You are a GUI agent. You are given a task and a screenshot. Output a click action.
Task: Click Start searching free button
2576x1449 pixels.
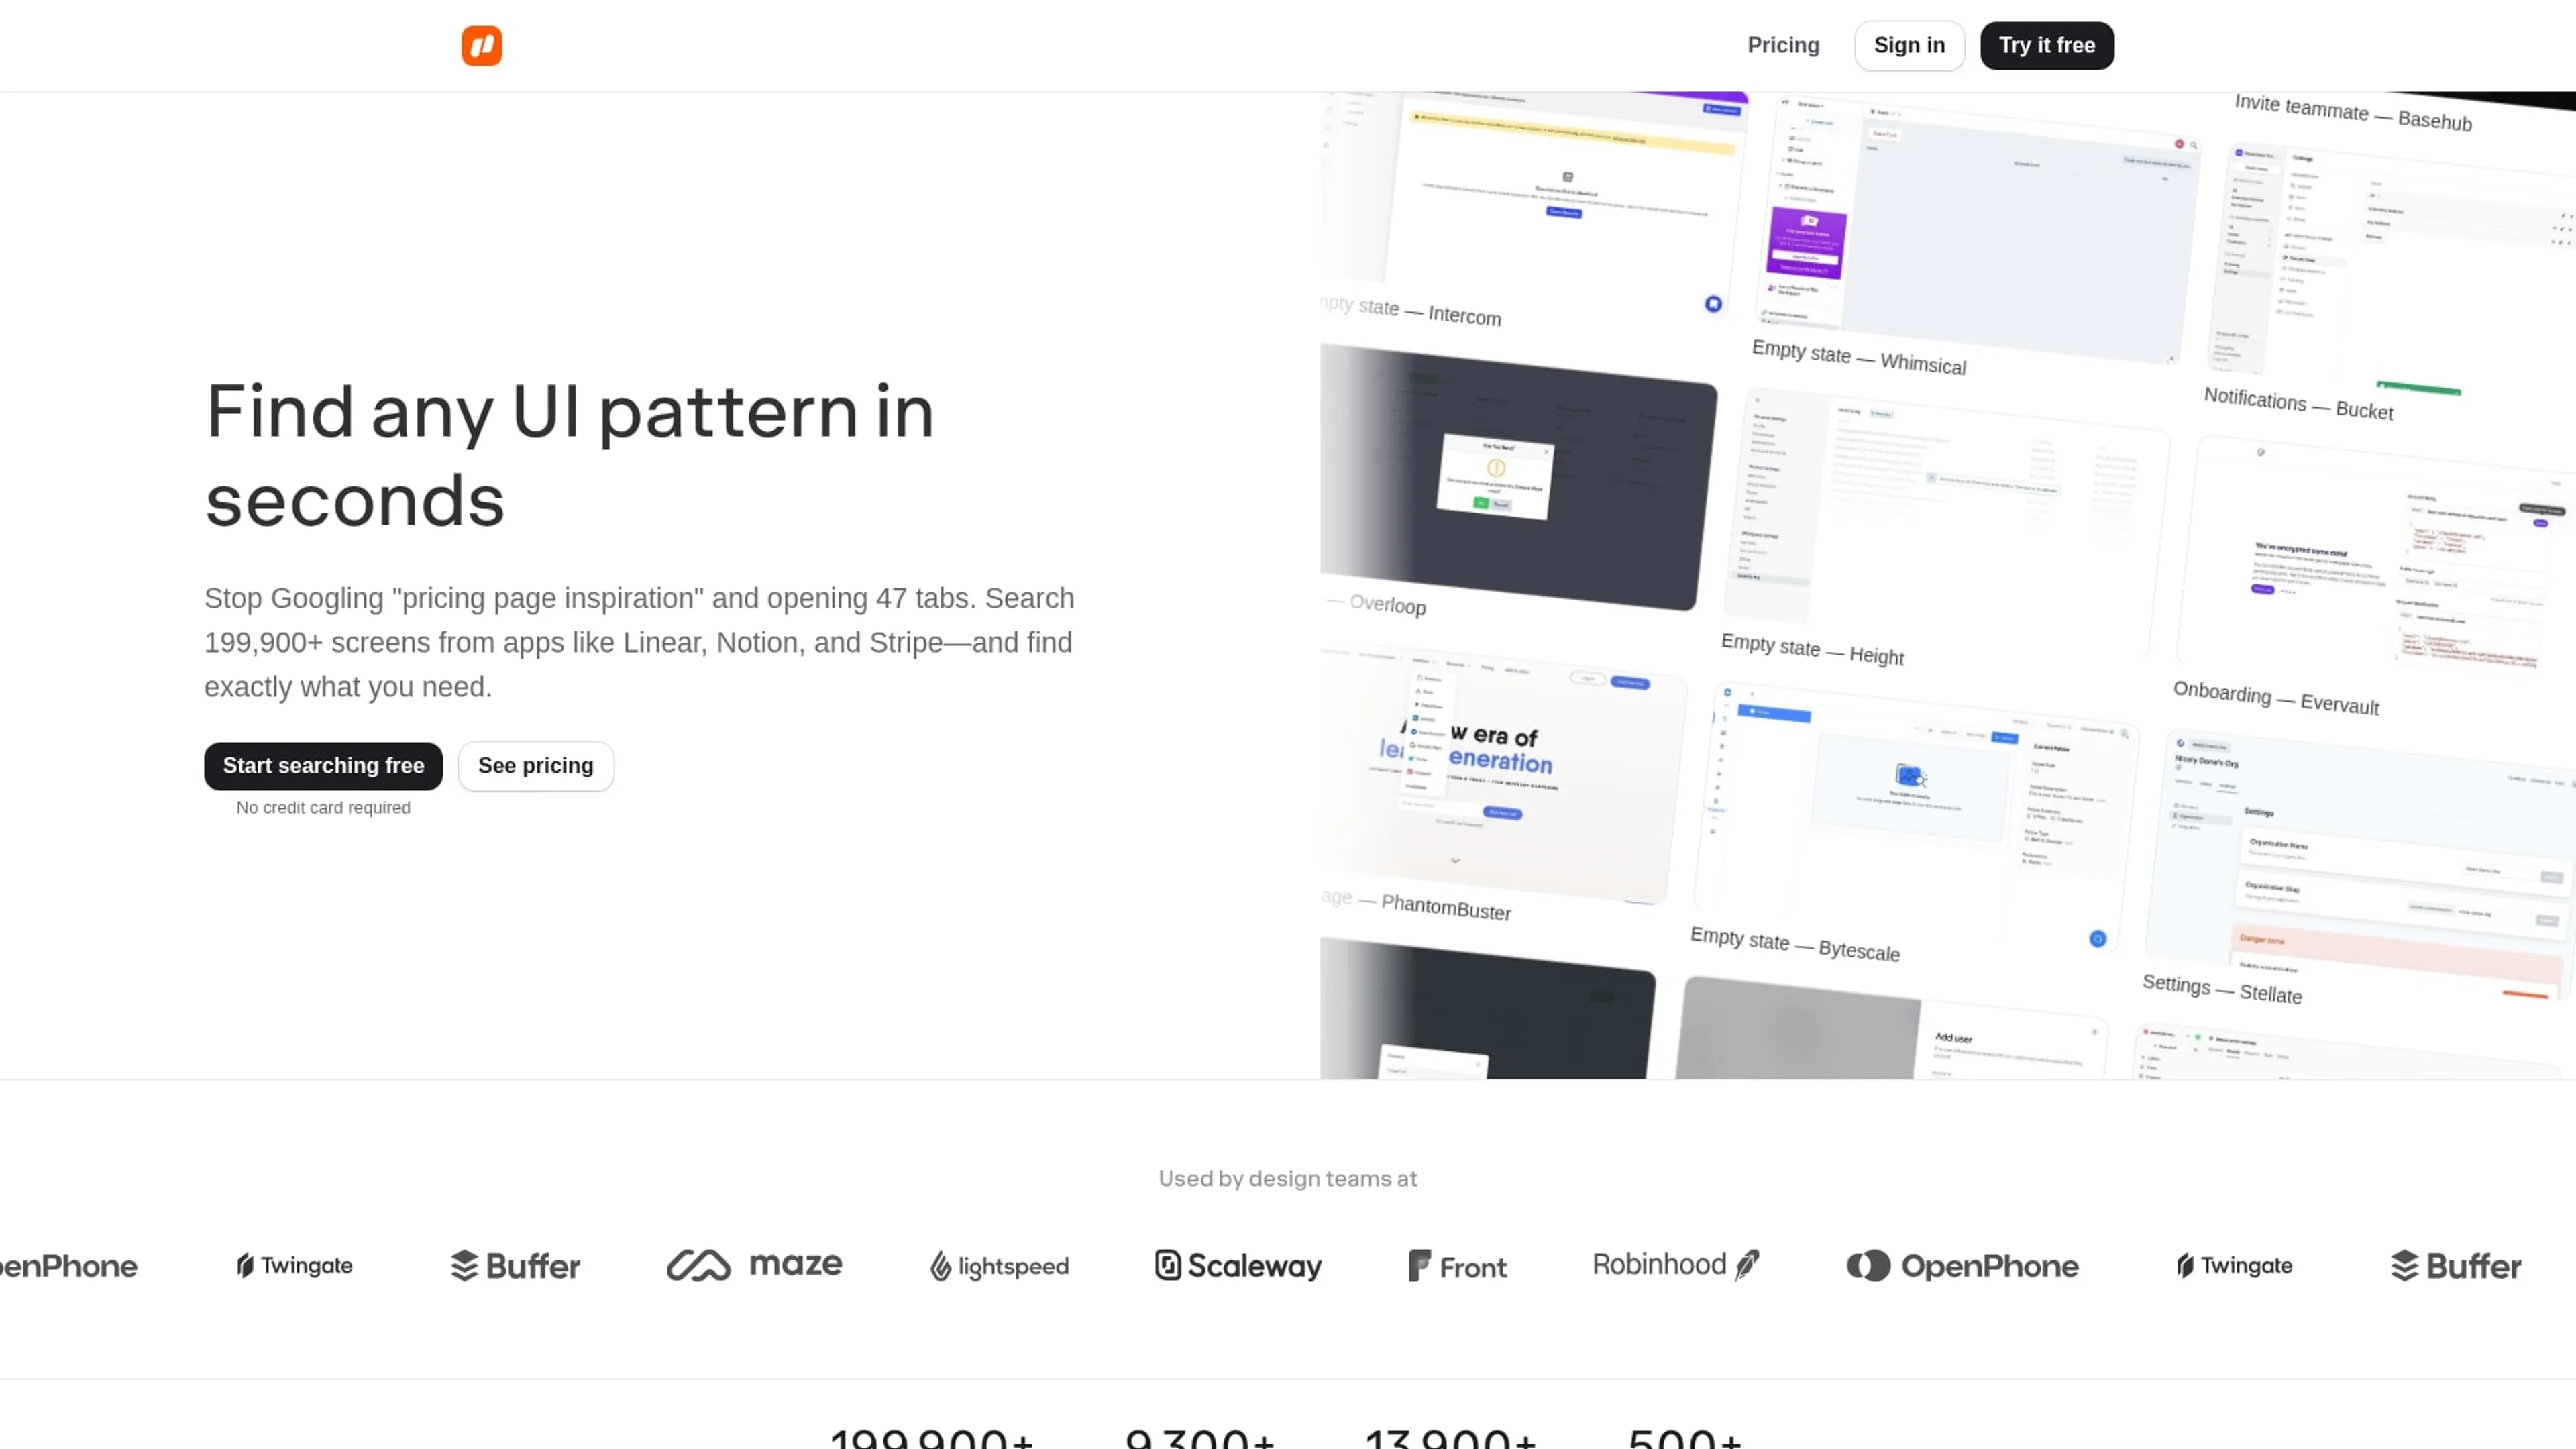[x=323, y=765]
